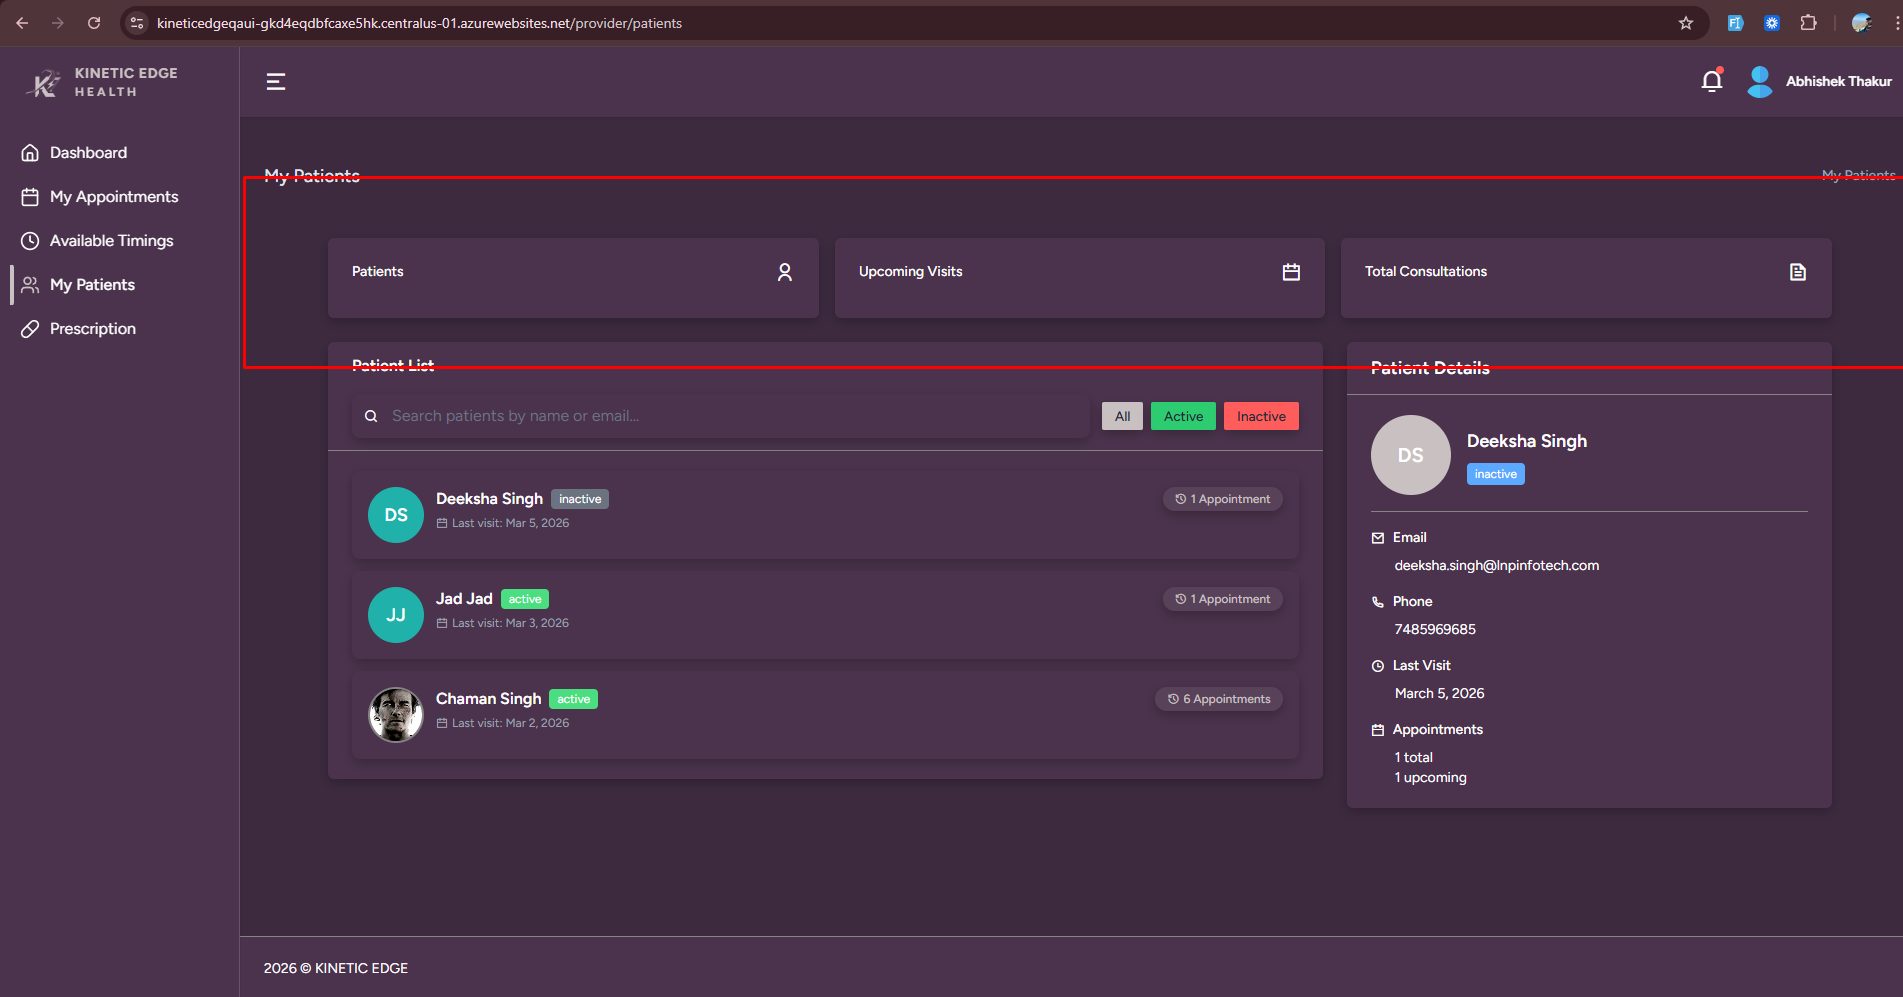The image size is (1903, 997).
Task: Filter patient list by All
Action: 1122,416
